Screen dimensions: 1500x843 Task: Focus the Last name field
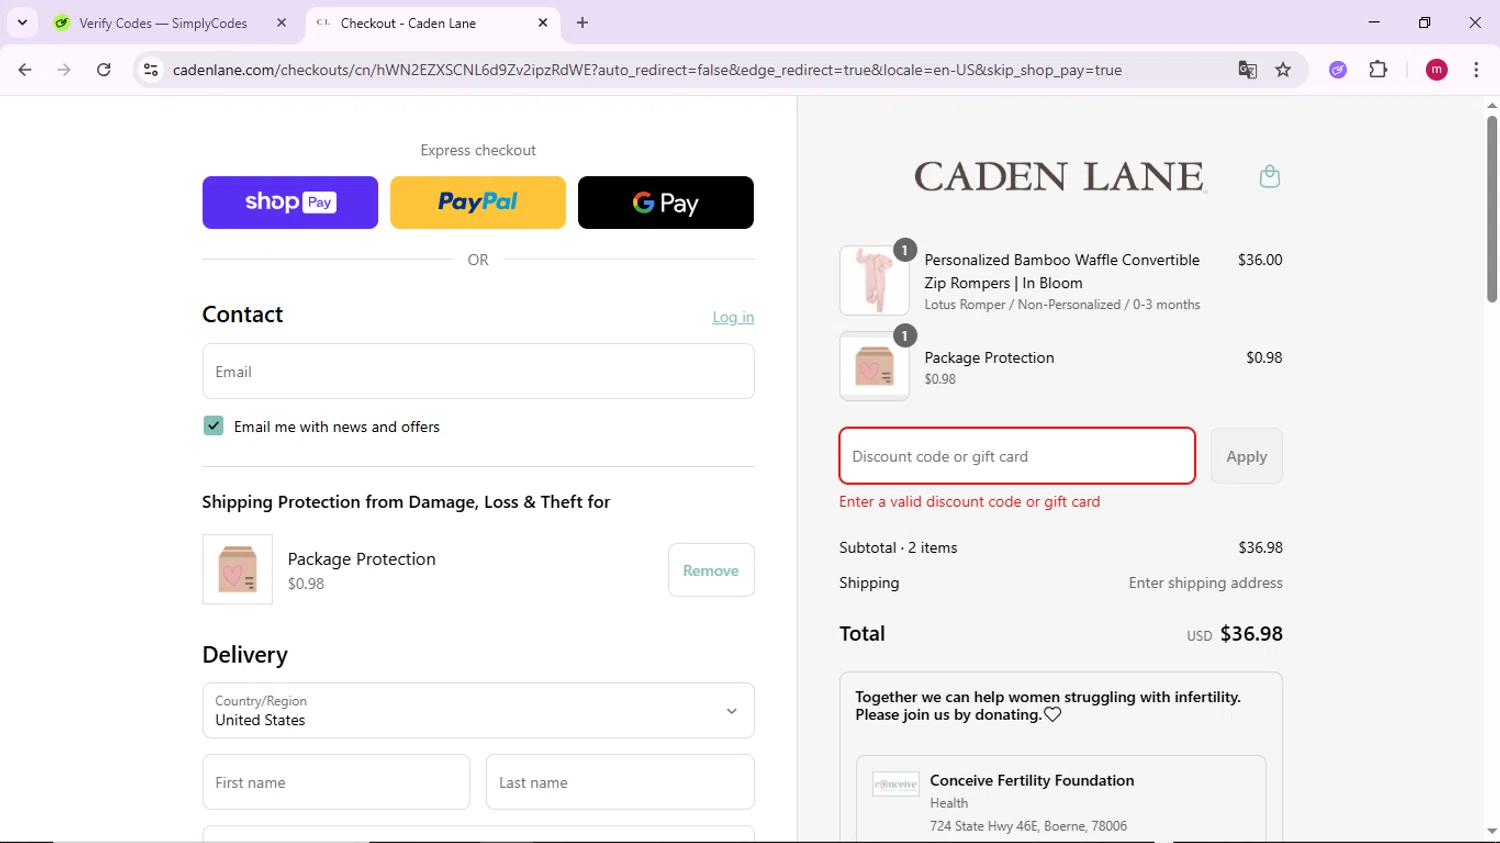tap(620, 782)
